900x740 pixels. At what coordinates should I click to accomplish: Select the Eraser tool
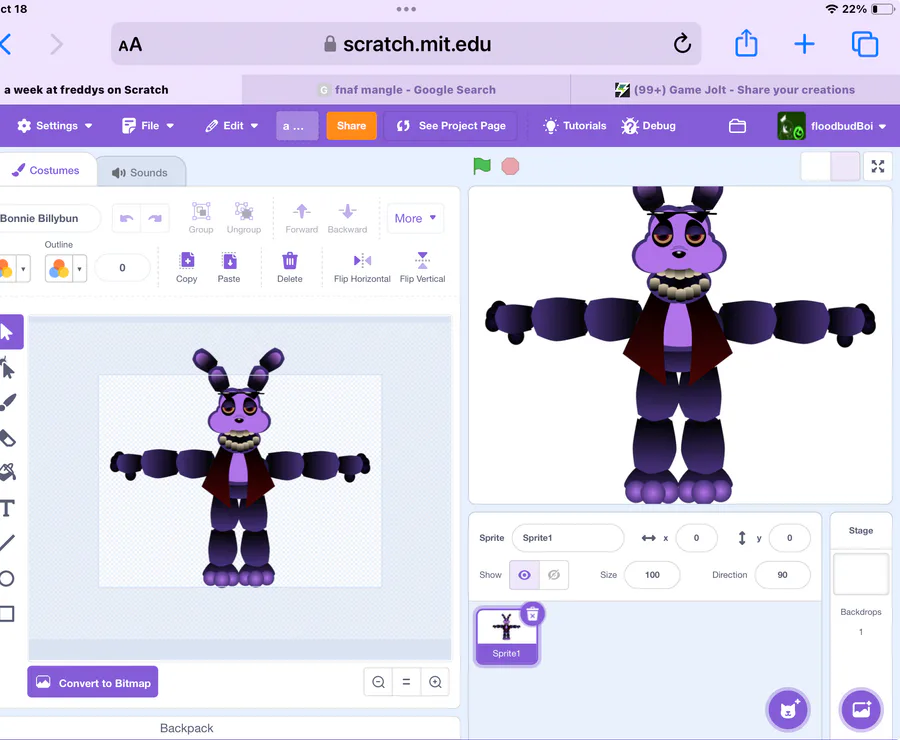pyautogui.click(x=7, y=438)
